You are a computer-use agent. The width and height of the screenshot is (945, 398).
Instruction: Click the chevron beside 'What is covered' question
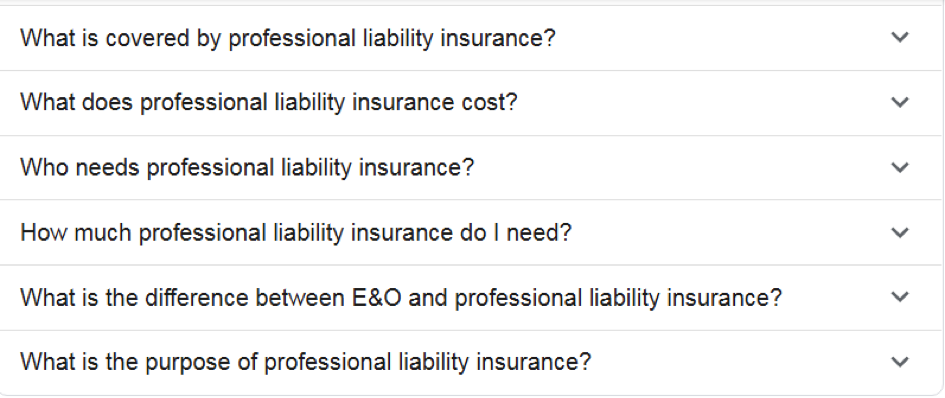tap(900, 37)
